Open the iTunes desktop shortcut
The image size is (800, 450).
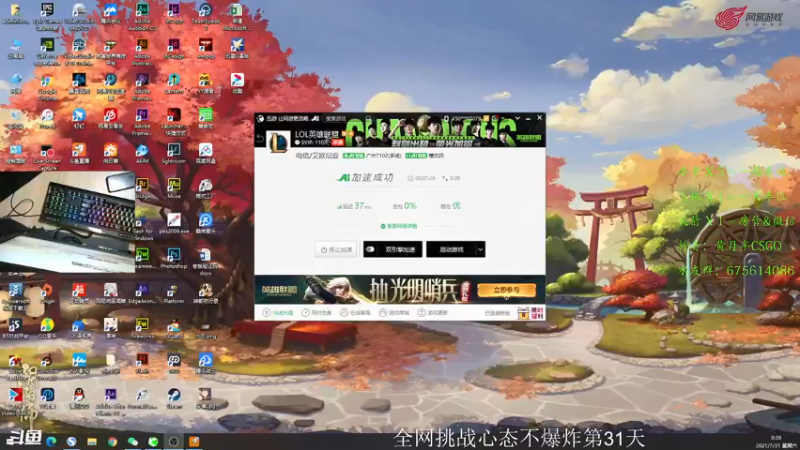(47, 118)
